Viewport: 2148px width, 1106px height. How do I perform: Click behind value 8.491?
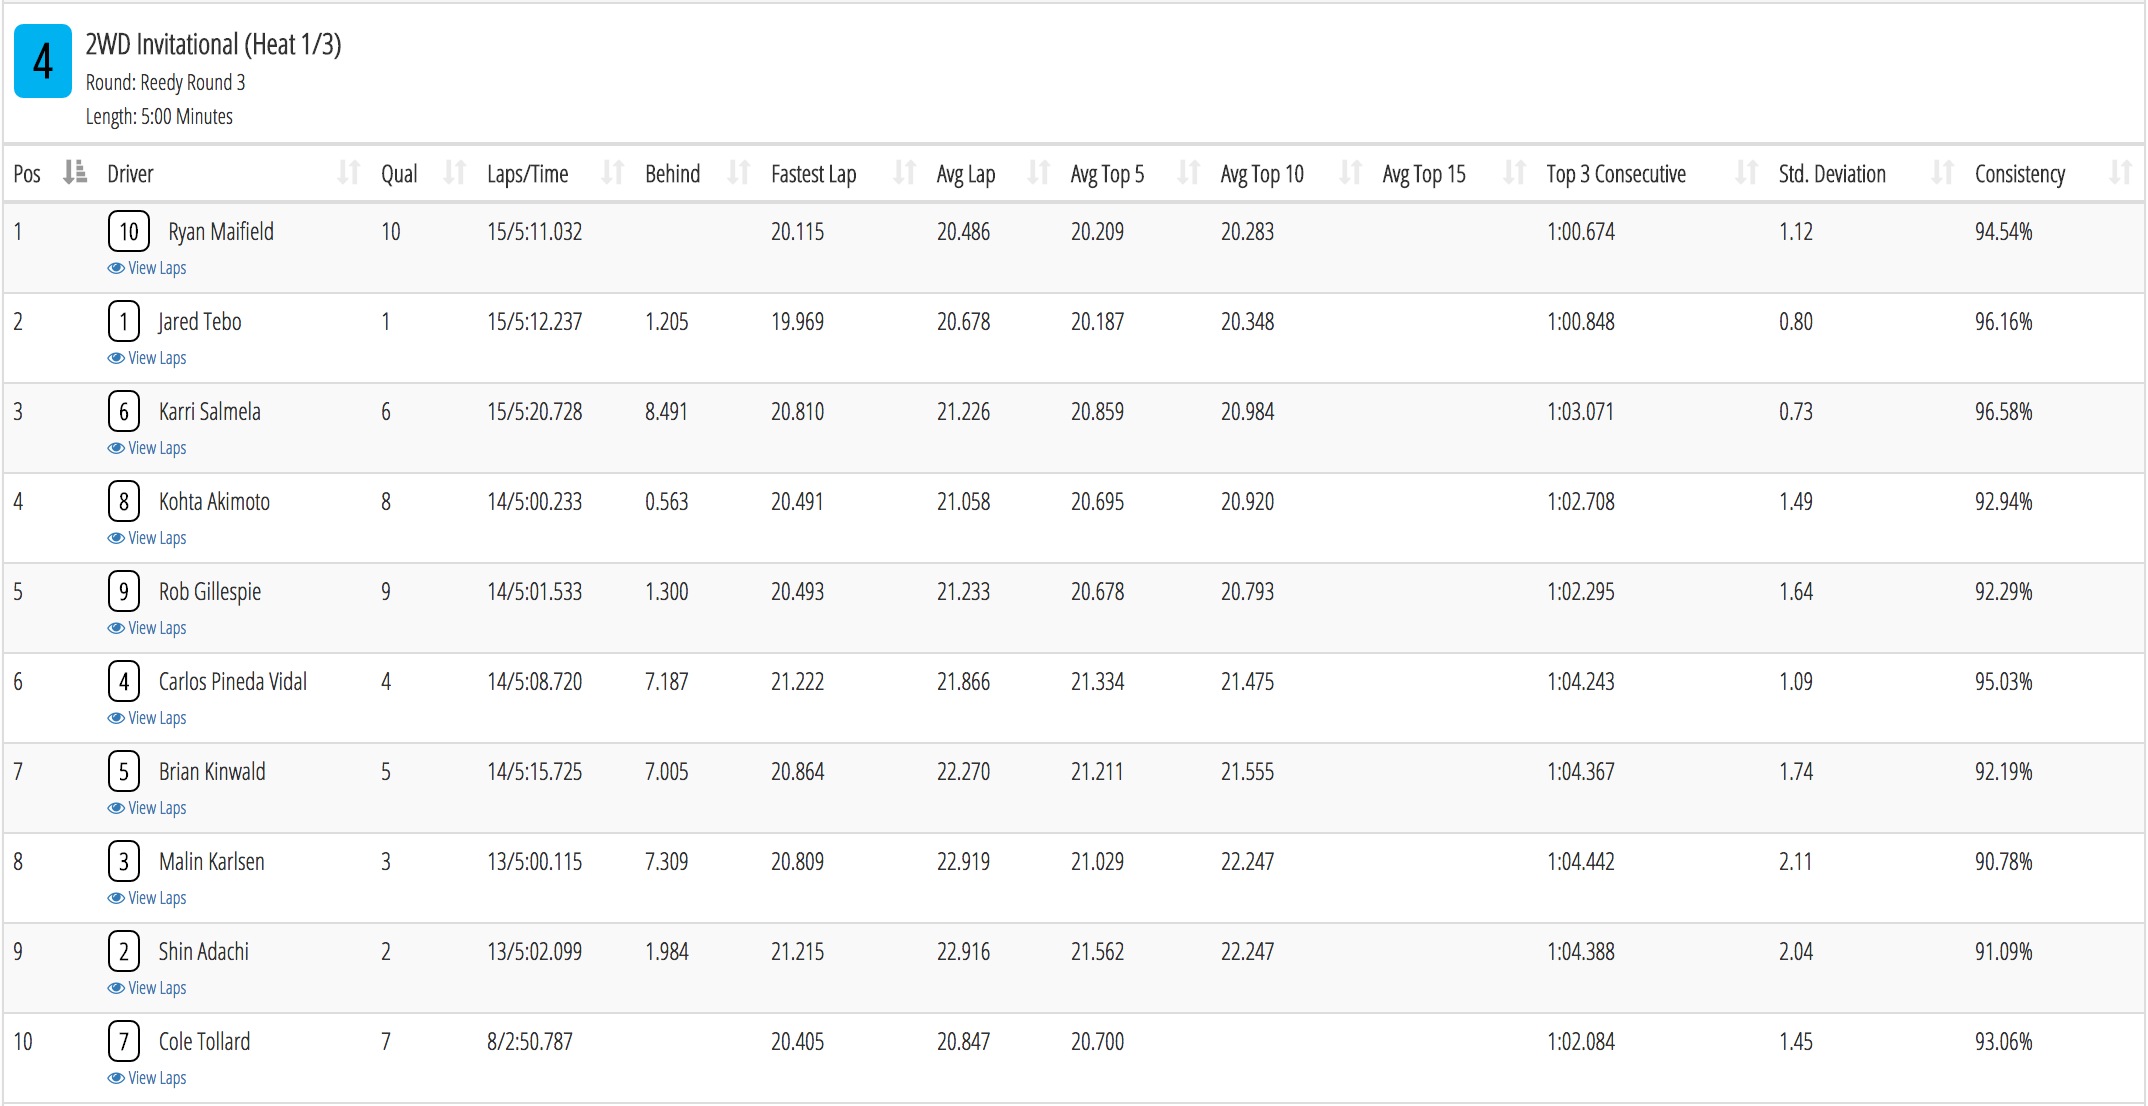[x=666, y=412]
